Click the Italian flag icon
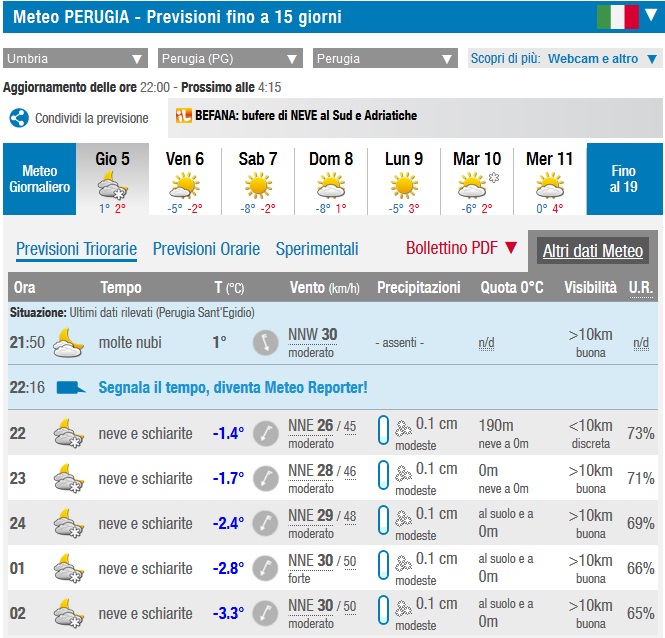 click(x=617, y=17)
